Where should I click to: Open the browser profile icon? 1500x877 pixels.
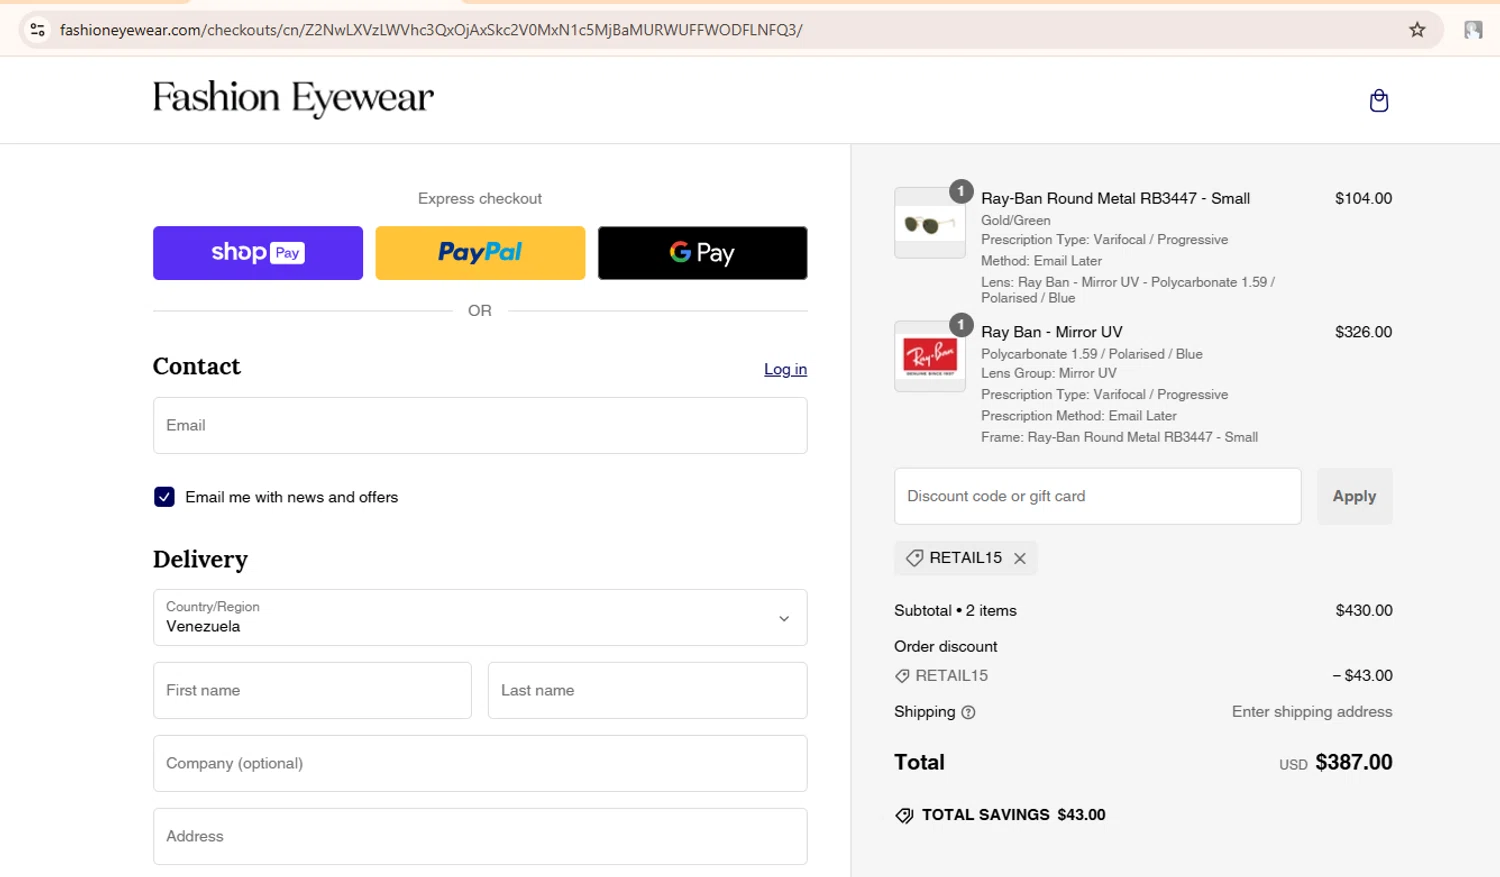tap(1473, 30)
